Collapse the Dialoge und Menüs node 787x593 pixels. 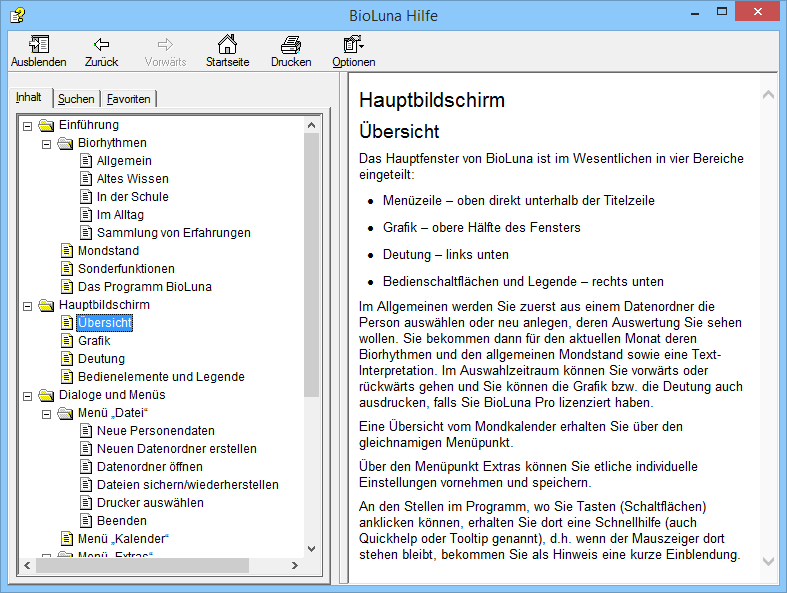(x=28, y=396)
